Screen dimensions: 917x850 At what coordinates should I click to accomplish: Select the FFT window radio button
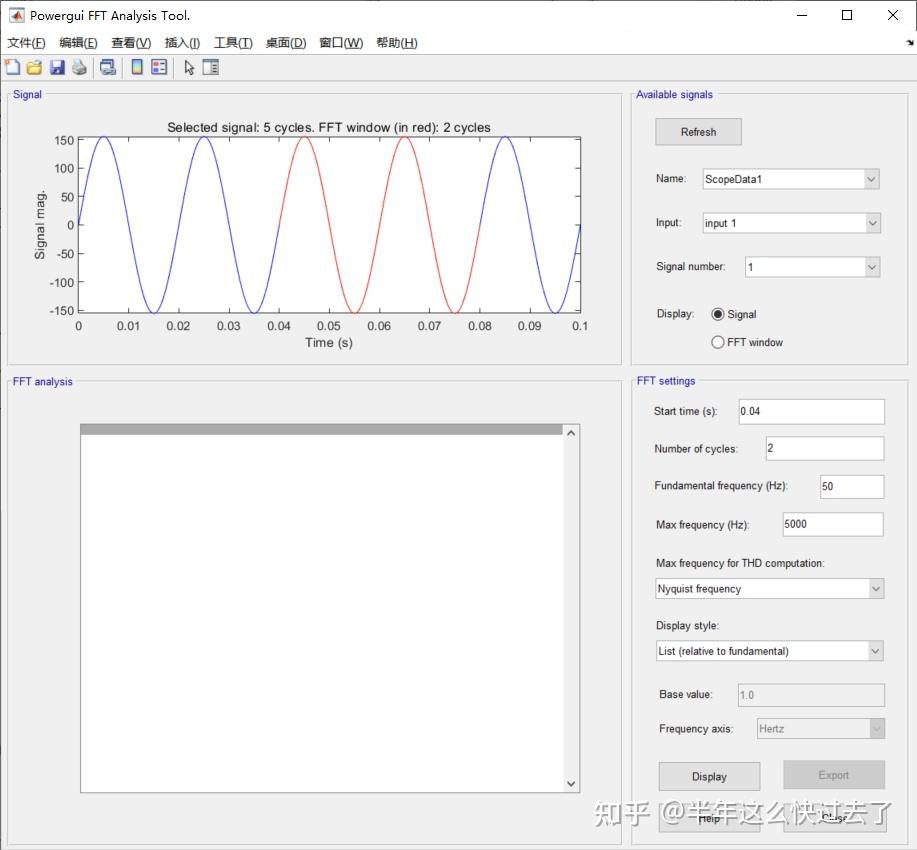(x=717, y=342)
